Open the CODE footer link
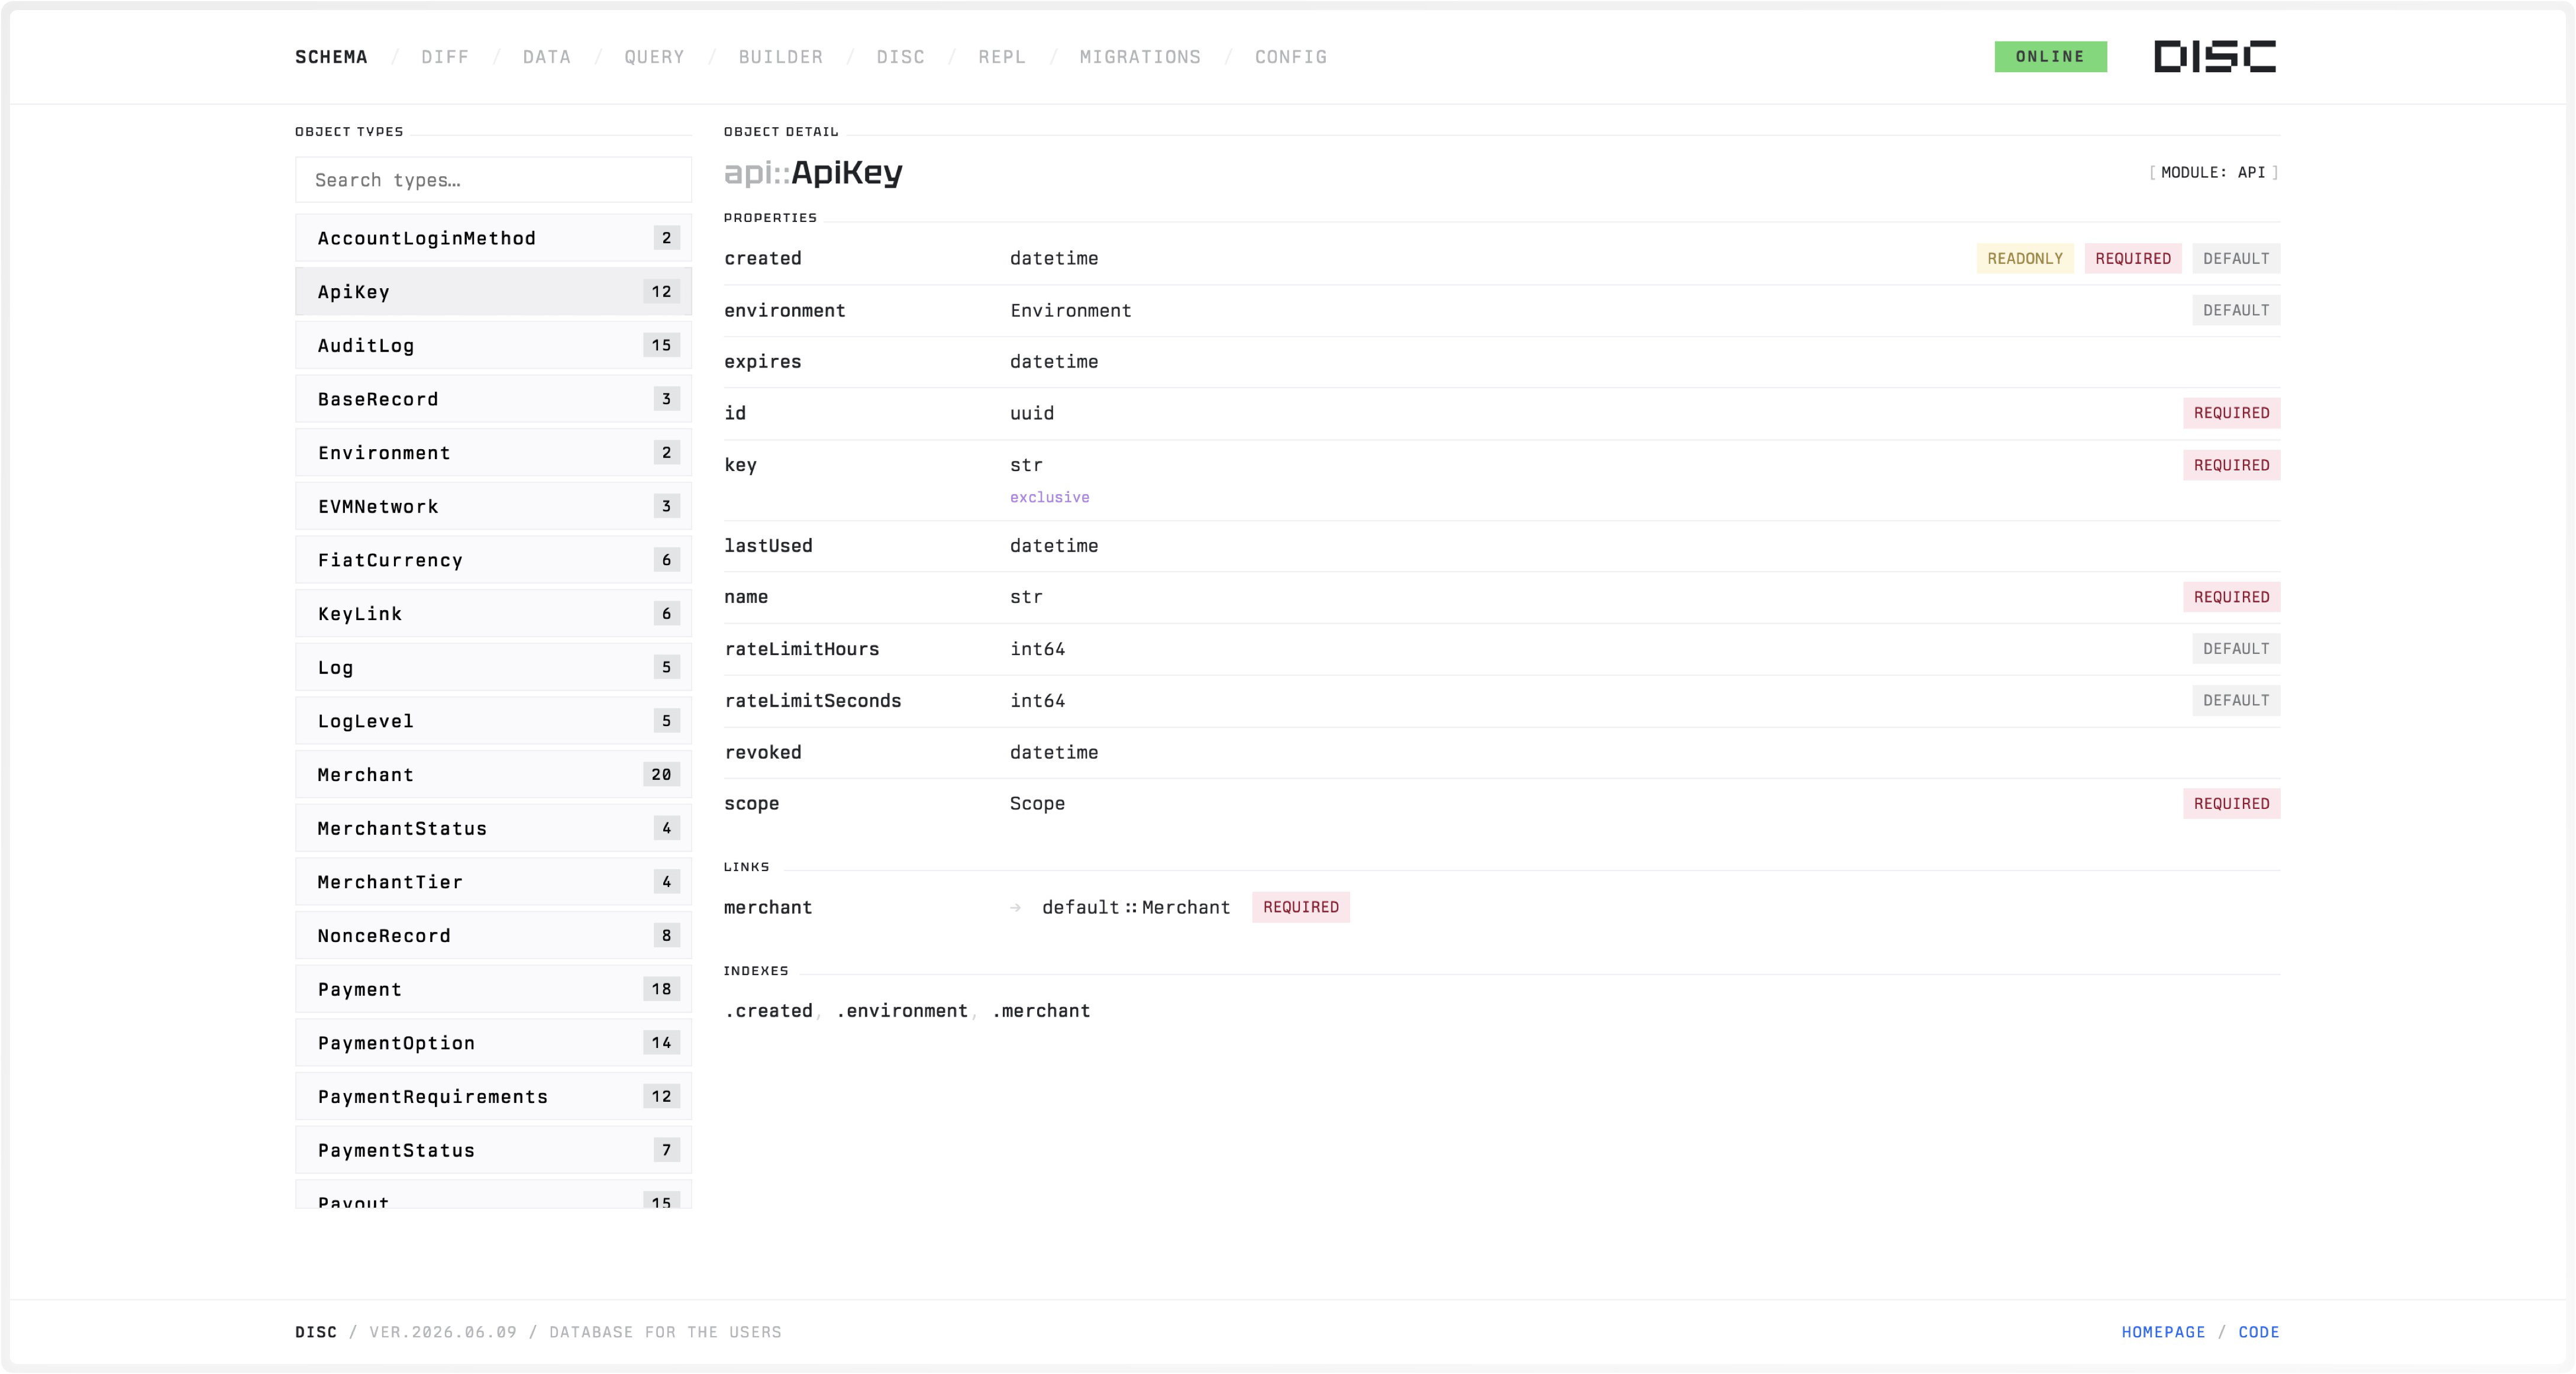The width and height of the screenshot is (2576, 1374). (2259, 1332)
